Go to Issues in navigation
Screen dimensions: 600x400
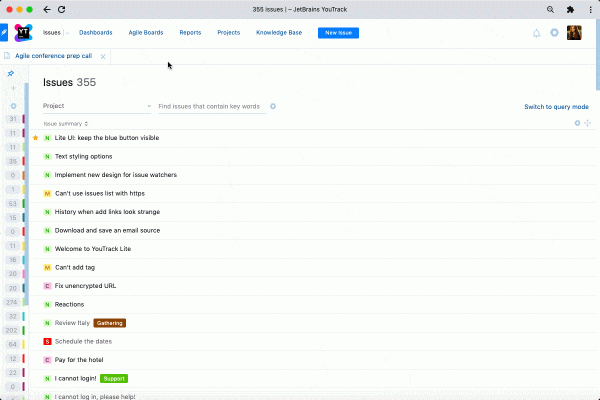[x=52, y=33]
